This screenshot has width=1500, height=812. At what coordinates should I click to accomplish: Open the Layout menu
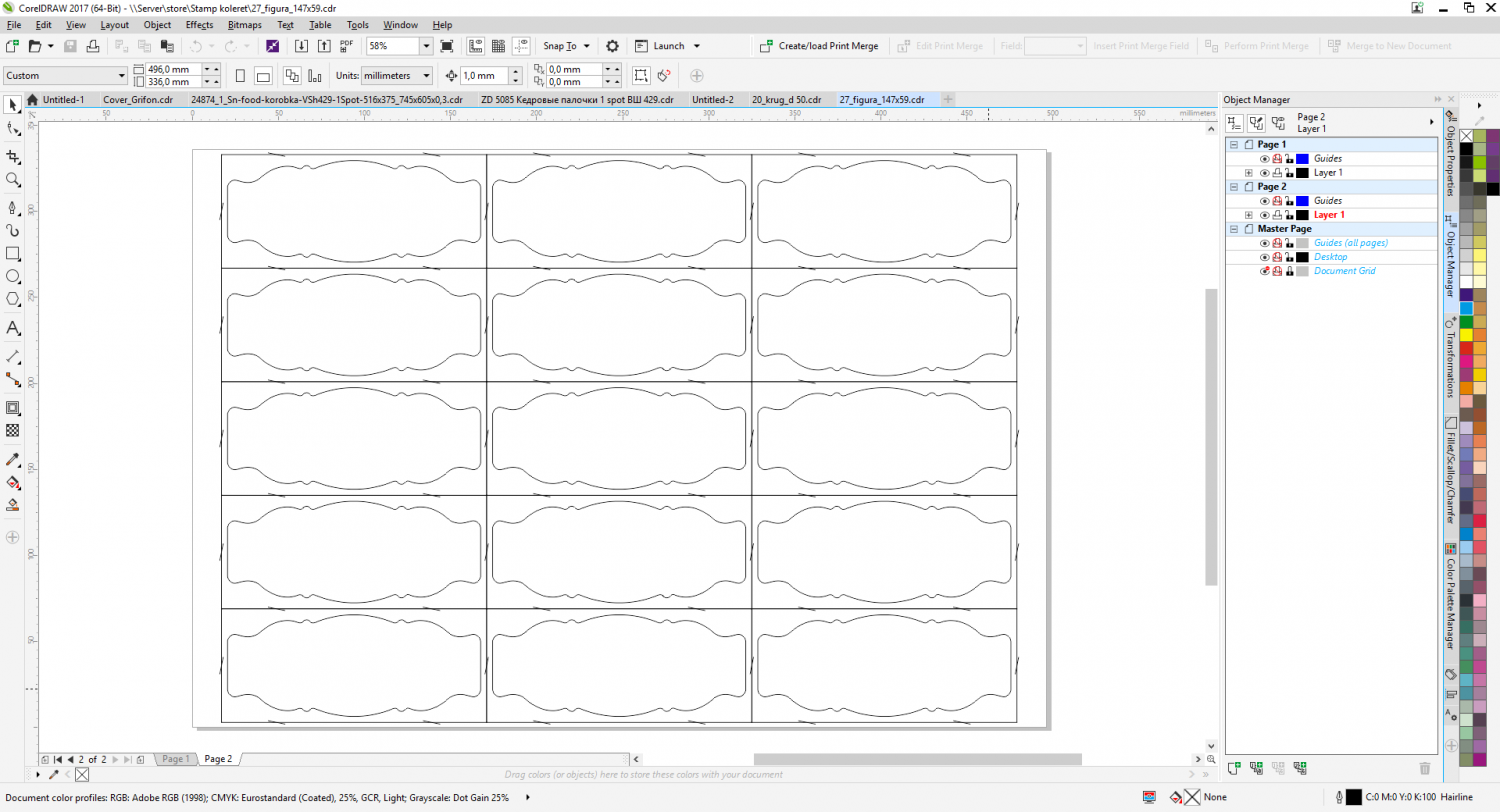click(x=114, y=24)
